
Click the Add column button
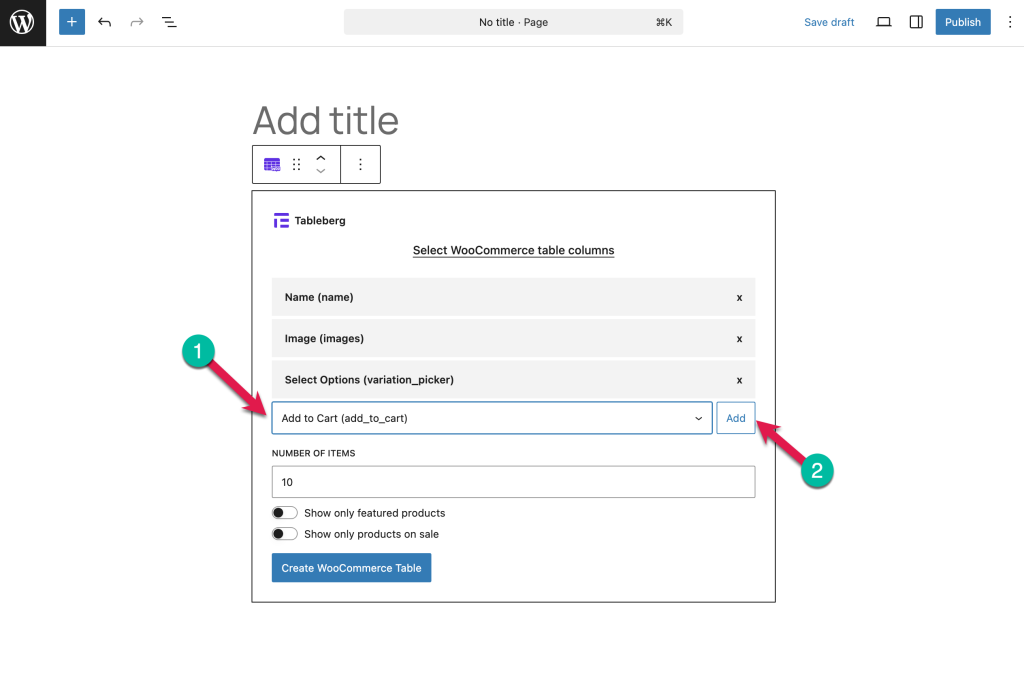[x=735, y=418]
